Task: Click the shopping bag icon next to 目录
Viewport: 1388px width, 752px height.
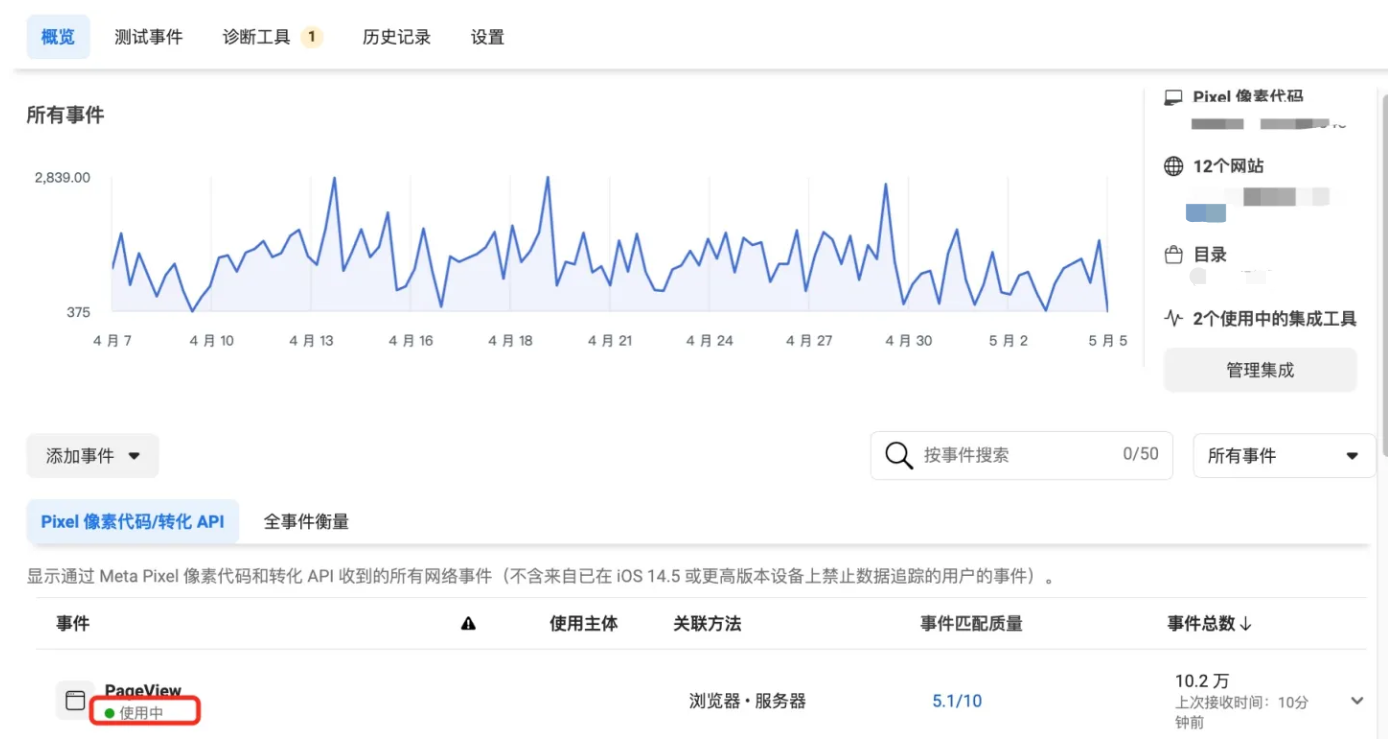Action: point(1173,254)
